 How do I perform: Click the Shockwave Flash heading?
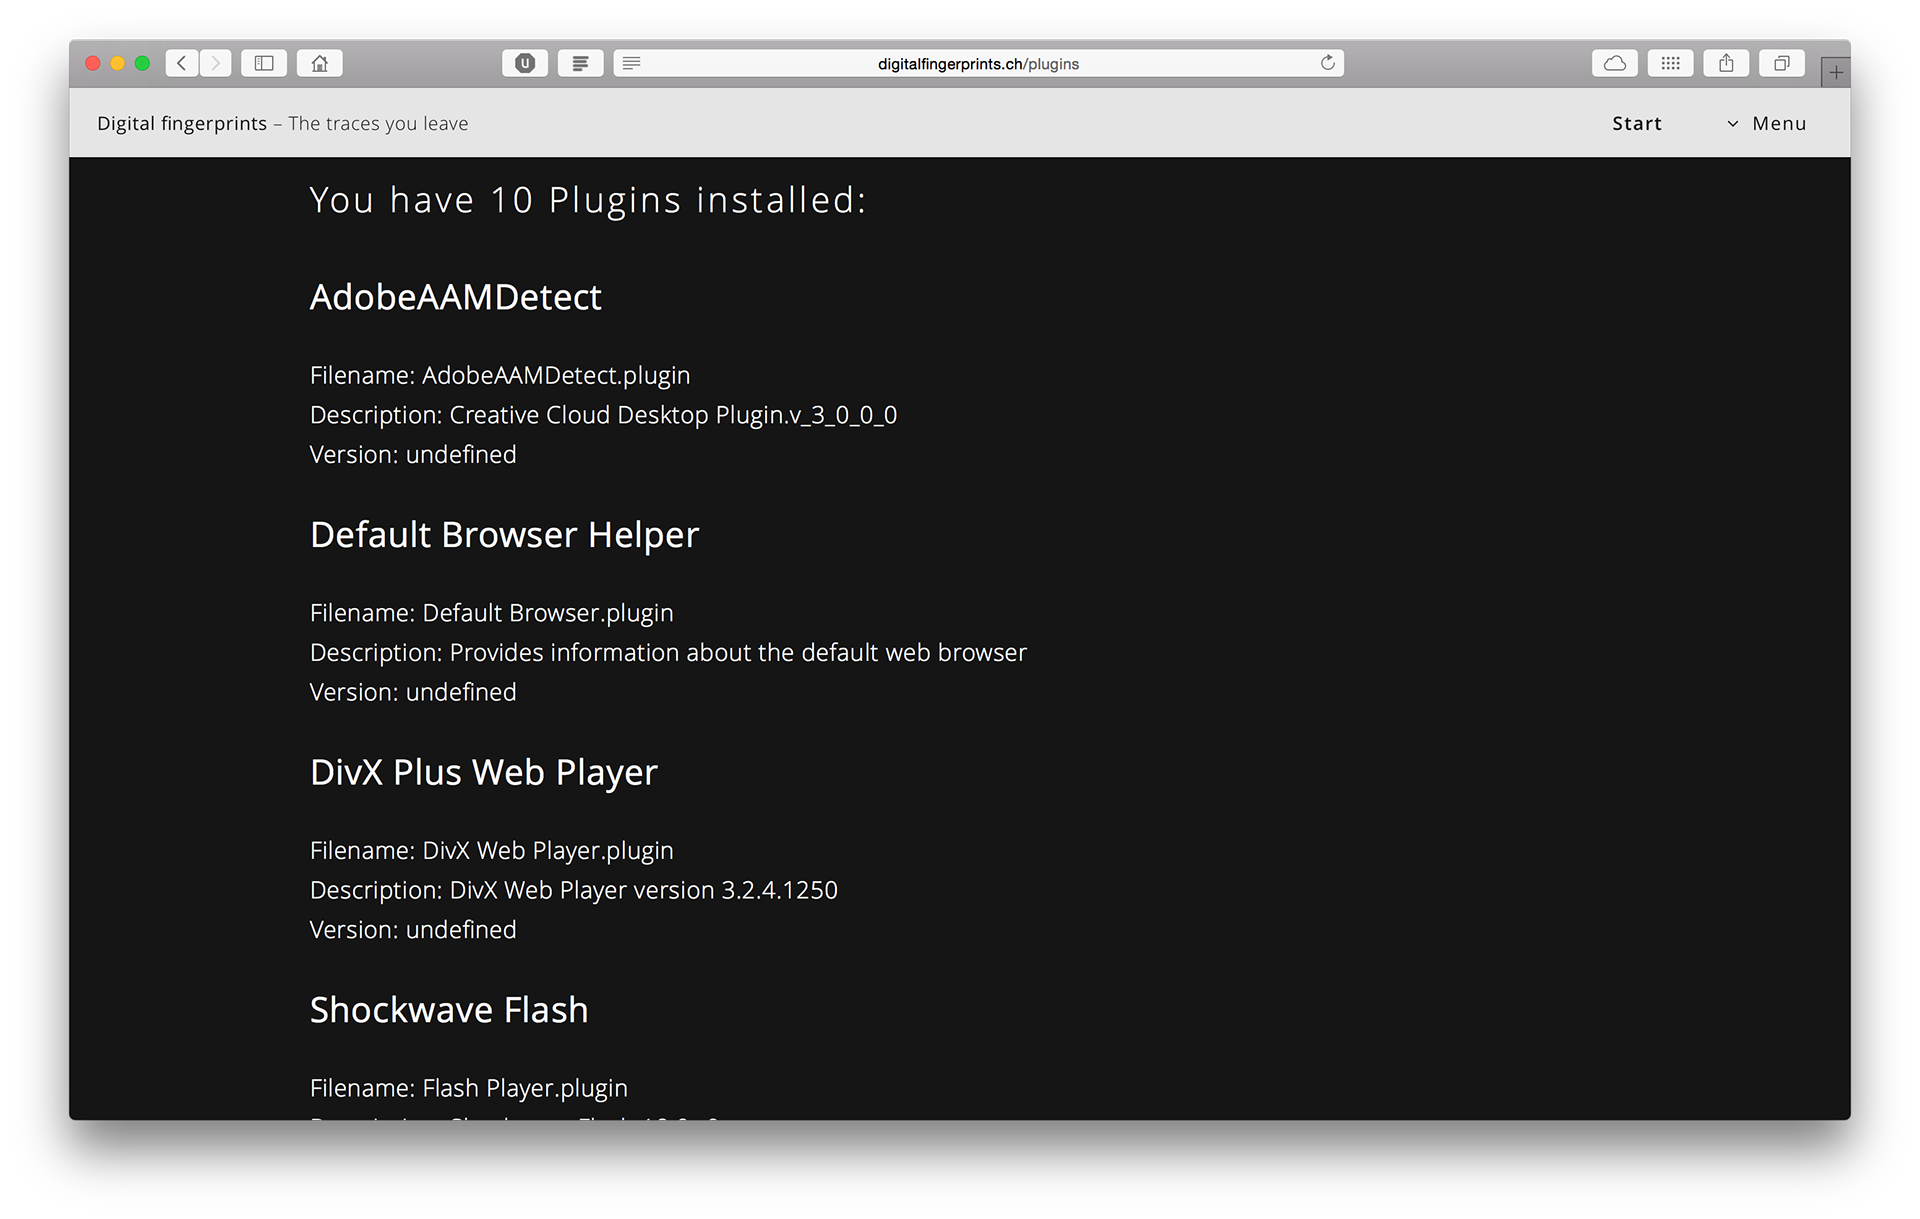point(449,1010)
